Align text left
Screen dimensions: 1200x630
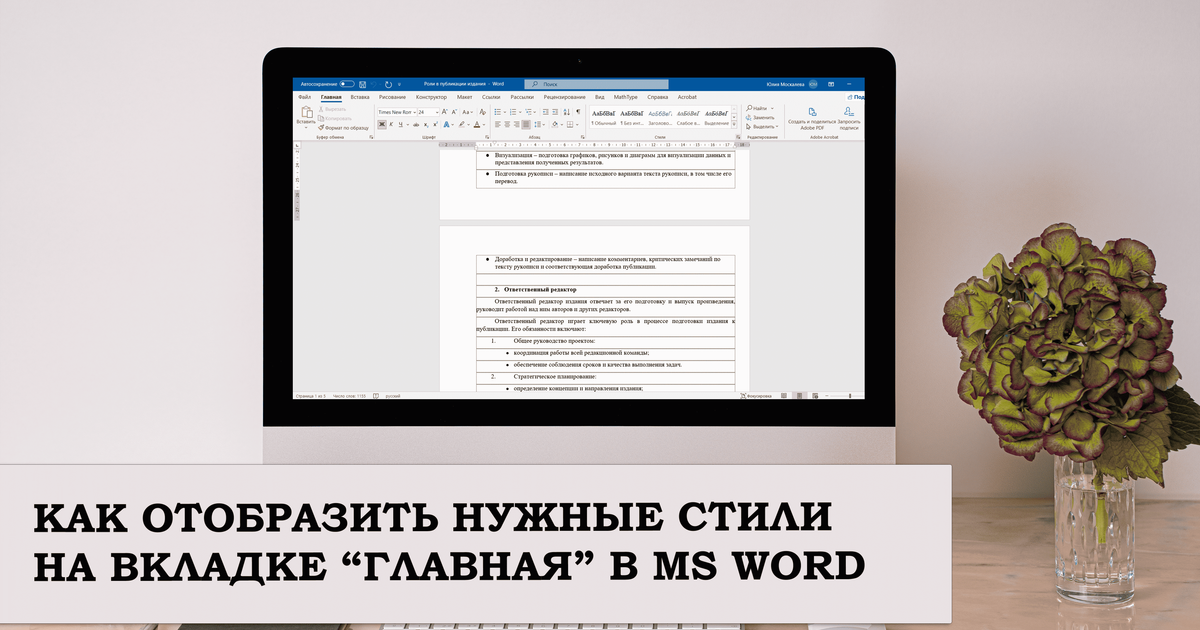tap(498, 125)
